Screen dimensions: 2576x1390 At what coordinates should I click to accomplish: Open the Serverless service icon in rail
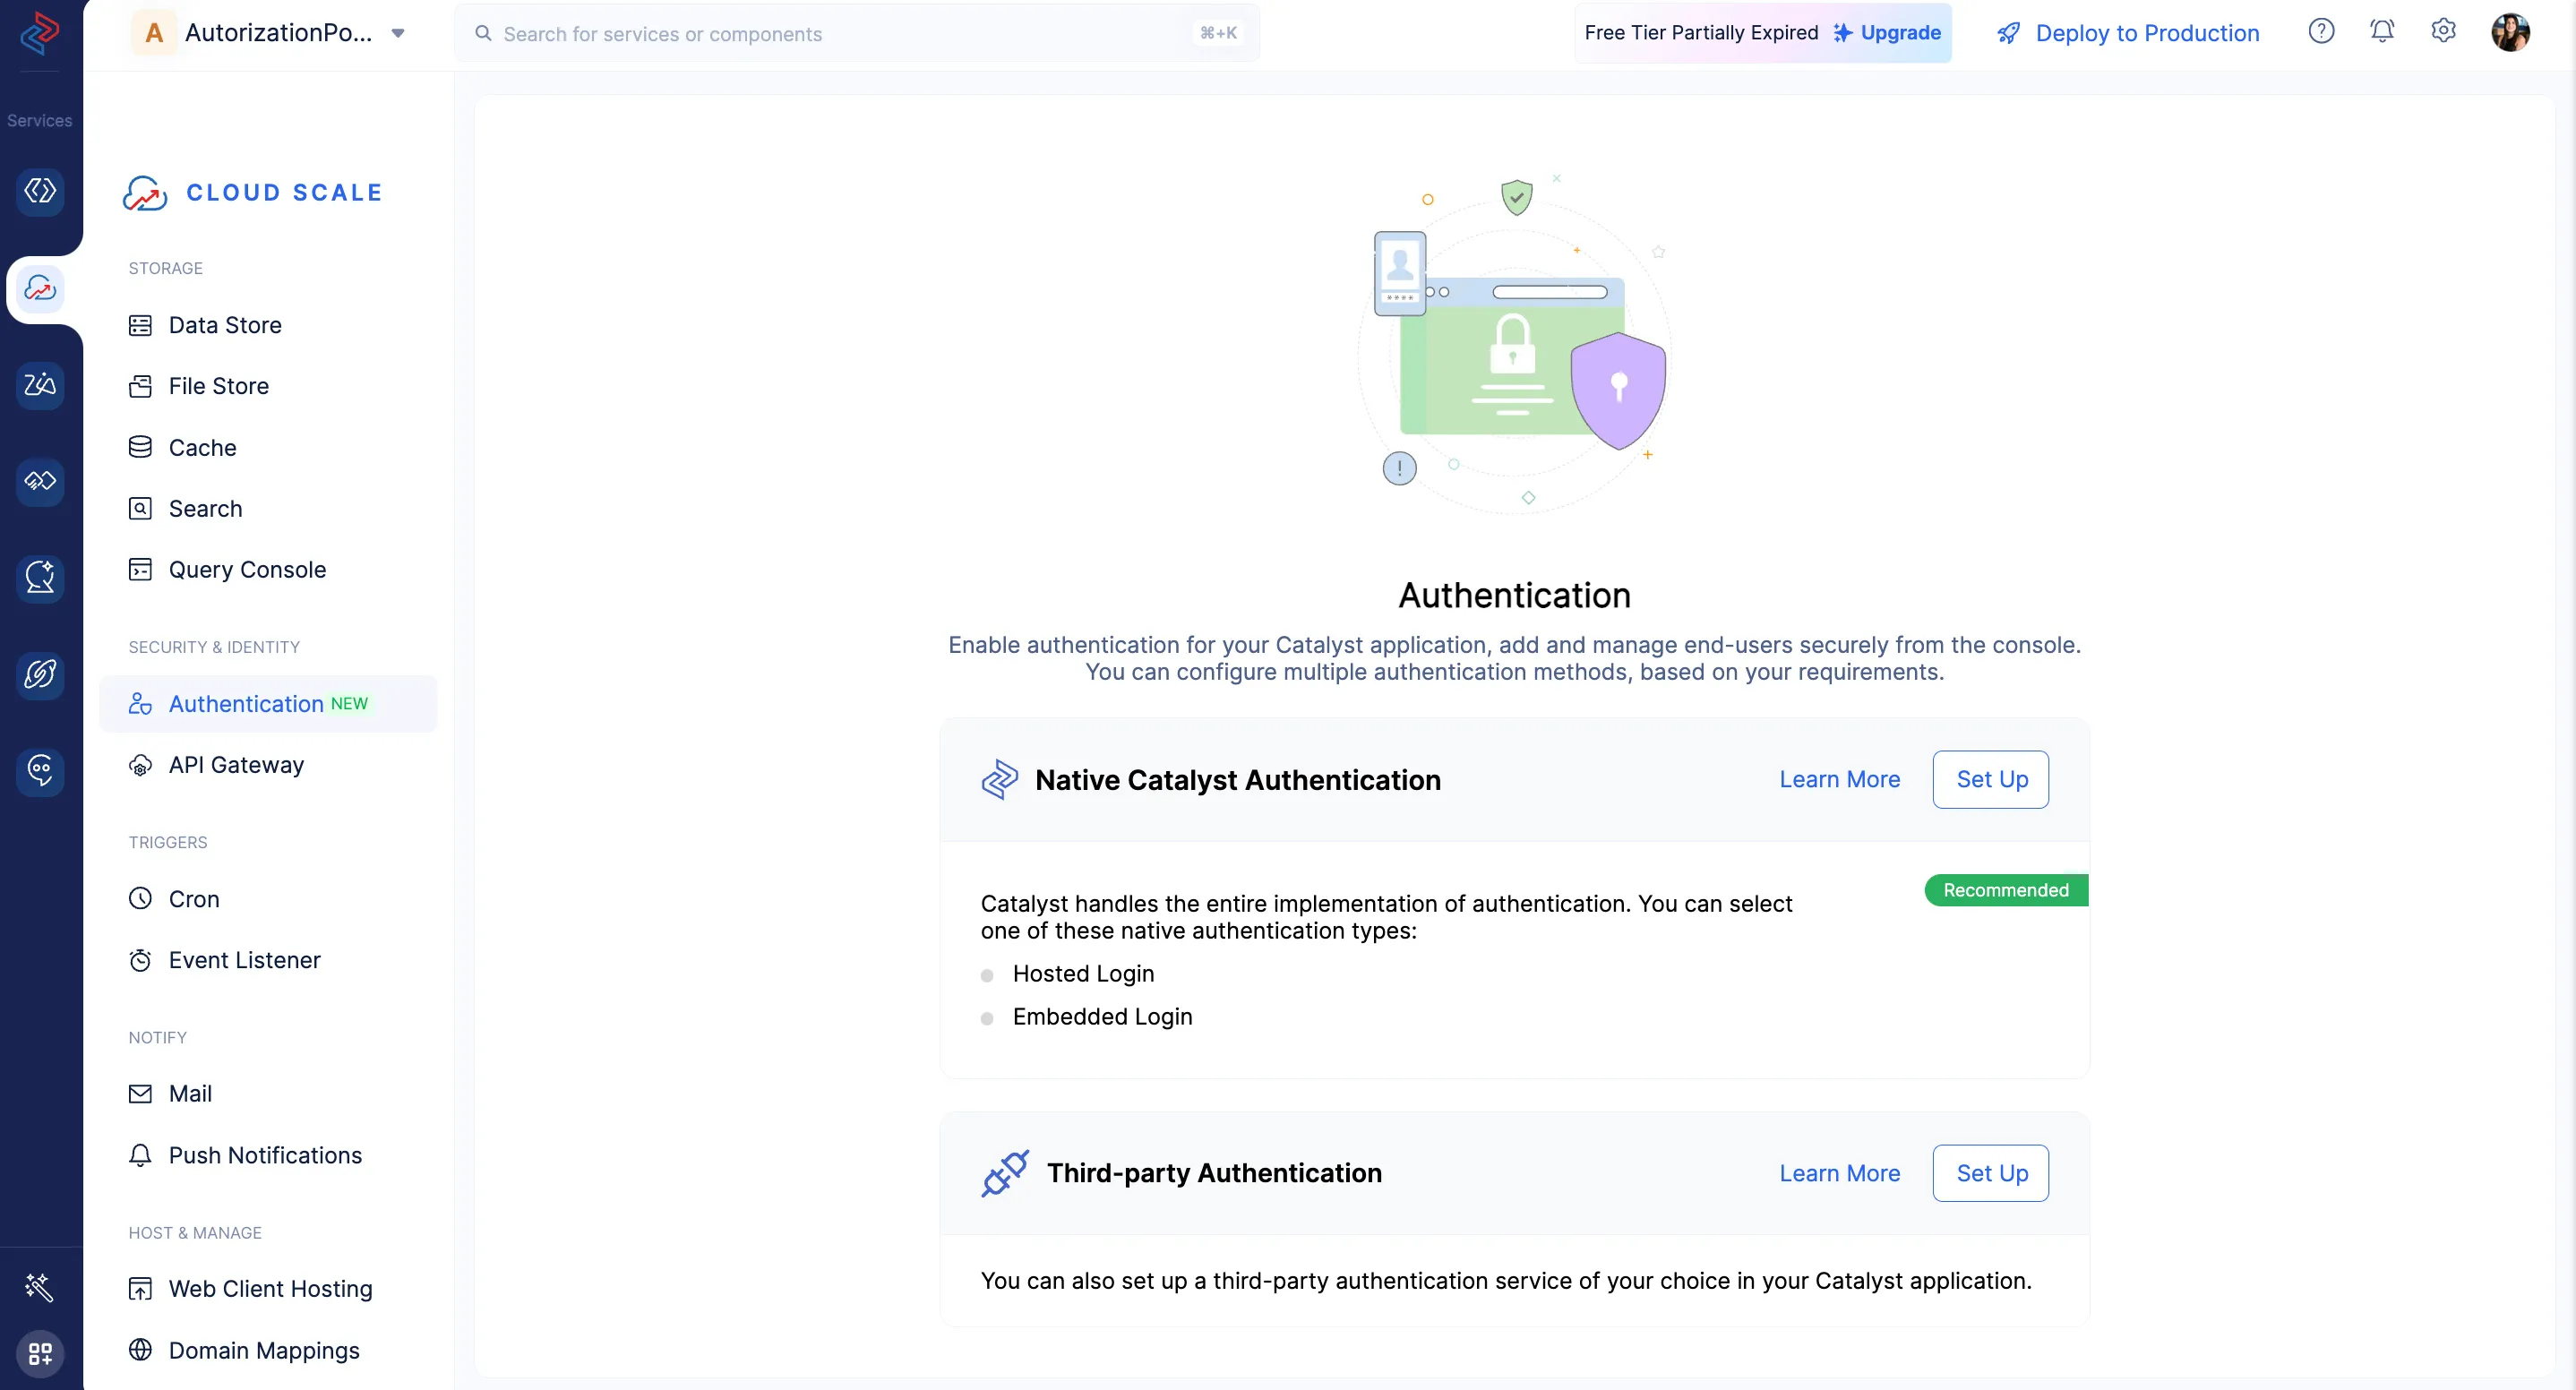[40, 191]
